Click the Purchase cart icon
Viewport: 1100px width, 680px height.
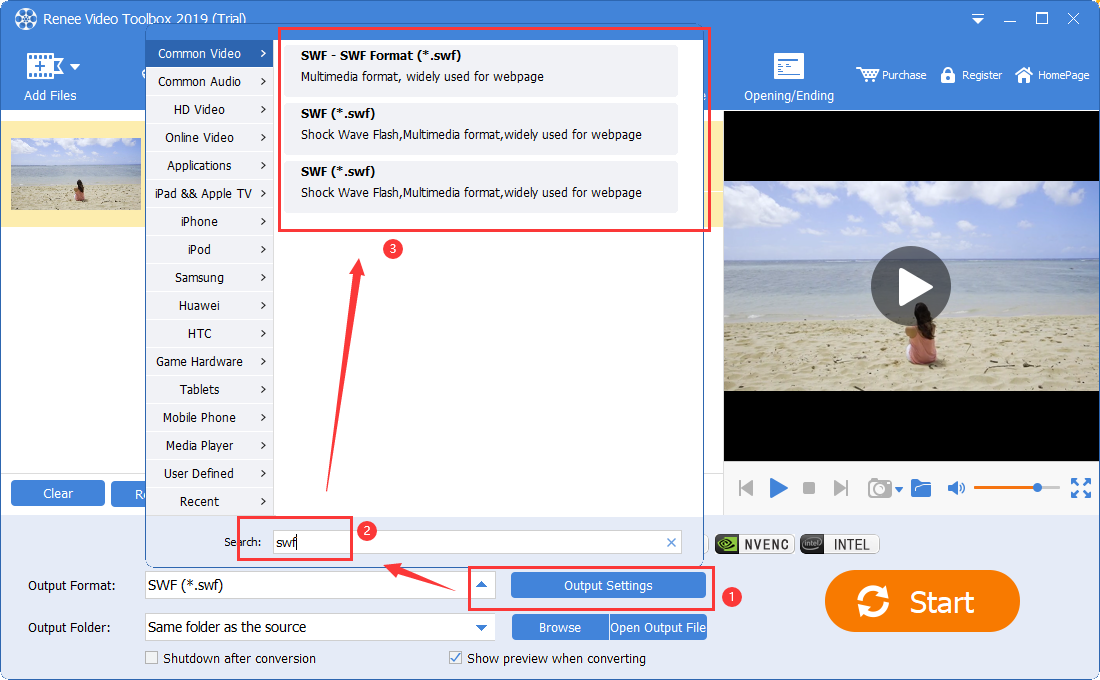(x=866, y=75)
